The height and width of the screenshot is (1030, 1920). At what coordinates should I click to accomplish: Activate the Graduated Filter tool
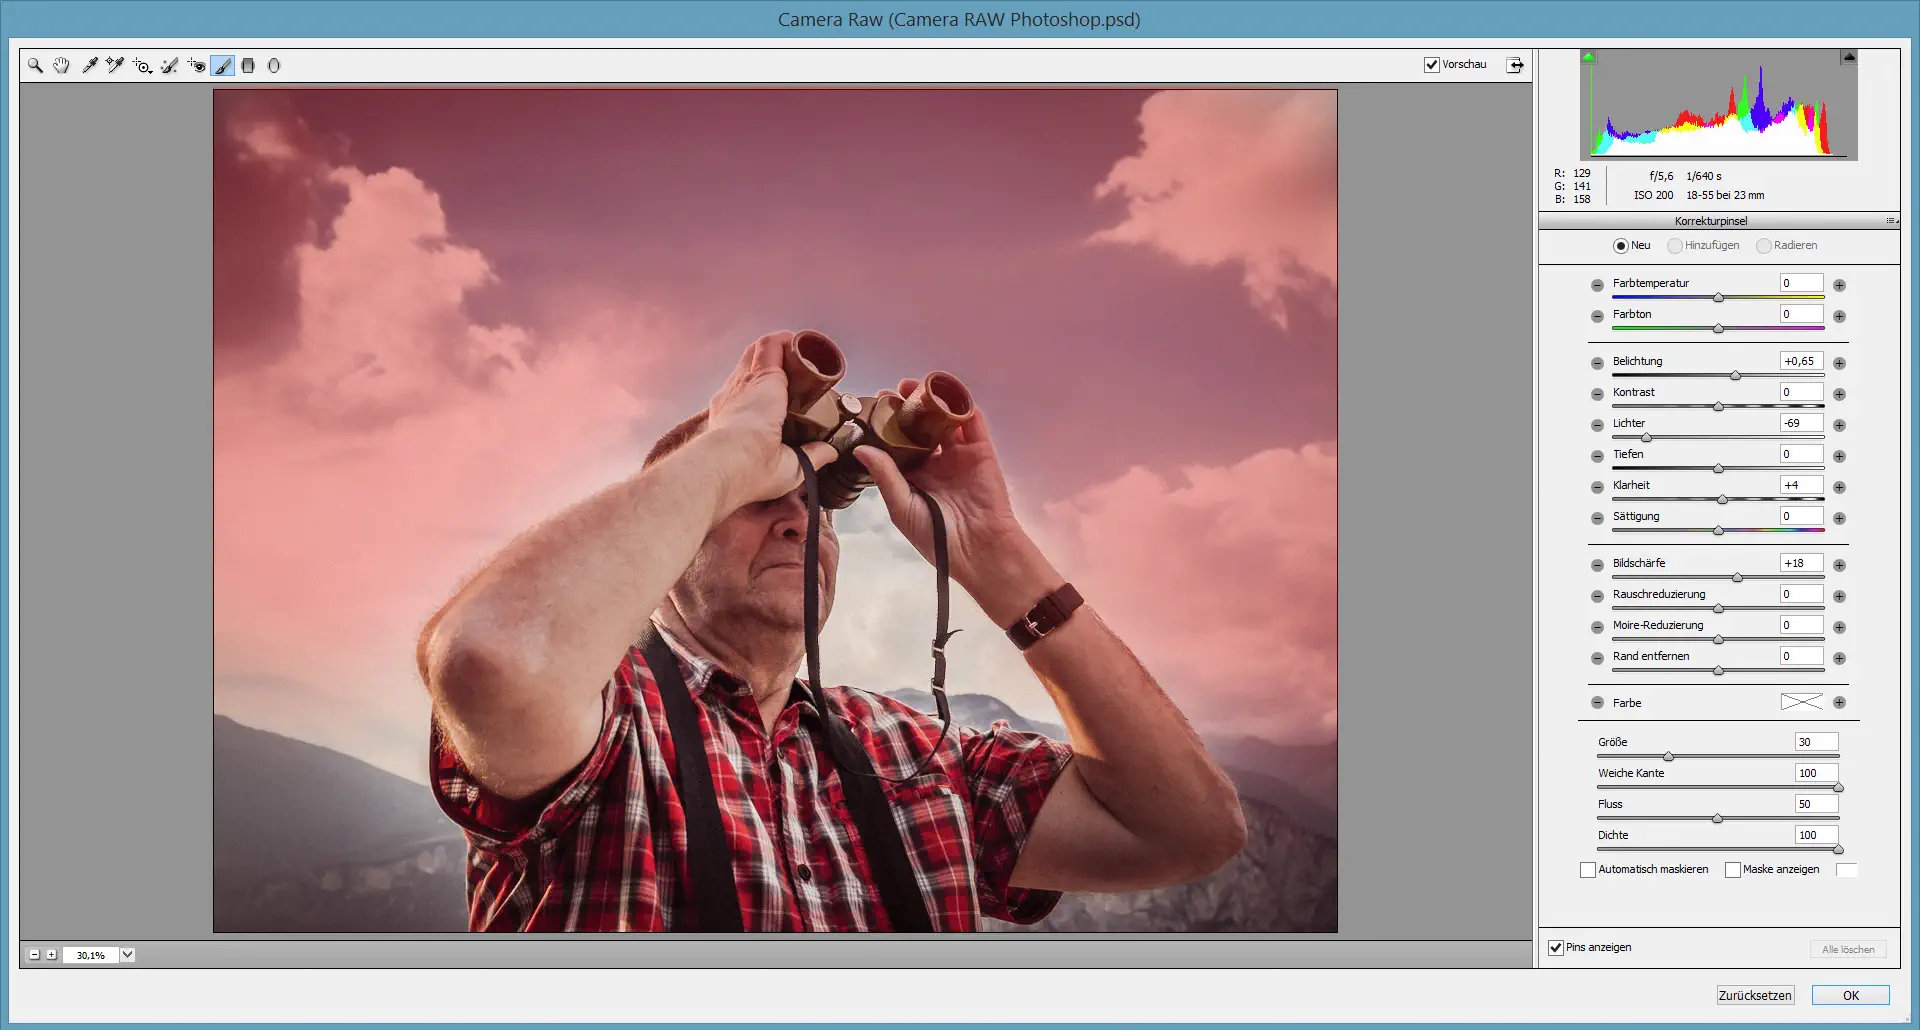tap(248, 65)
